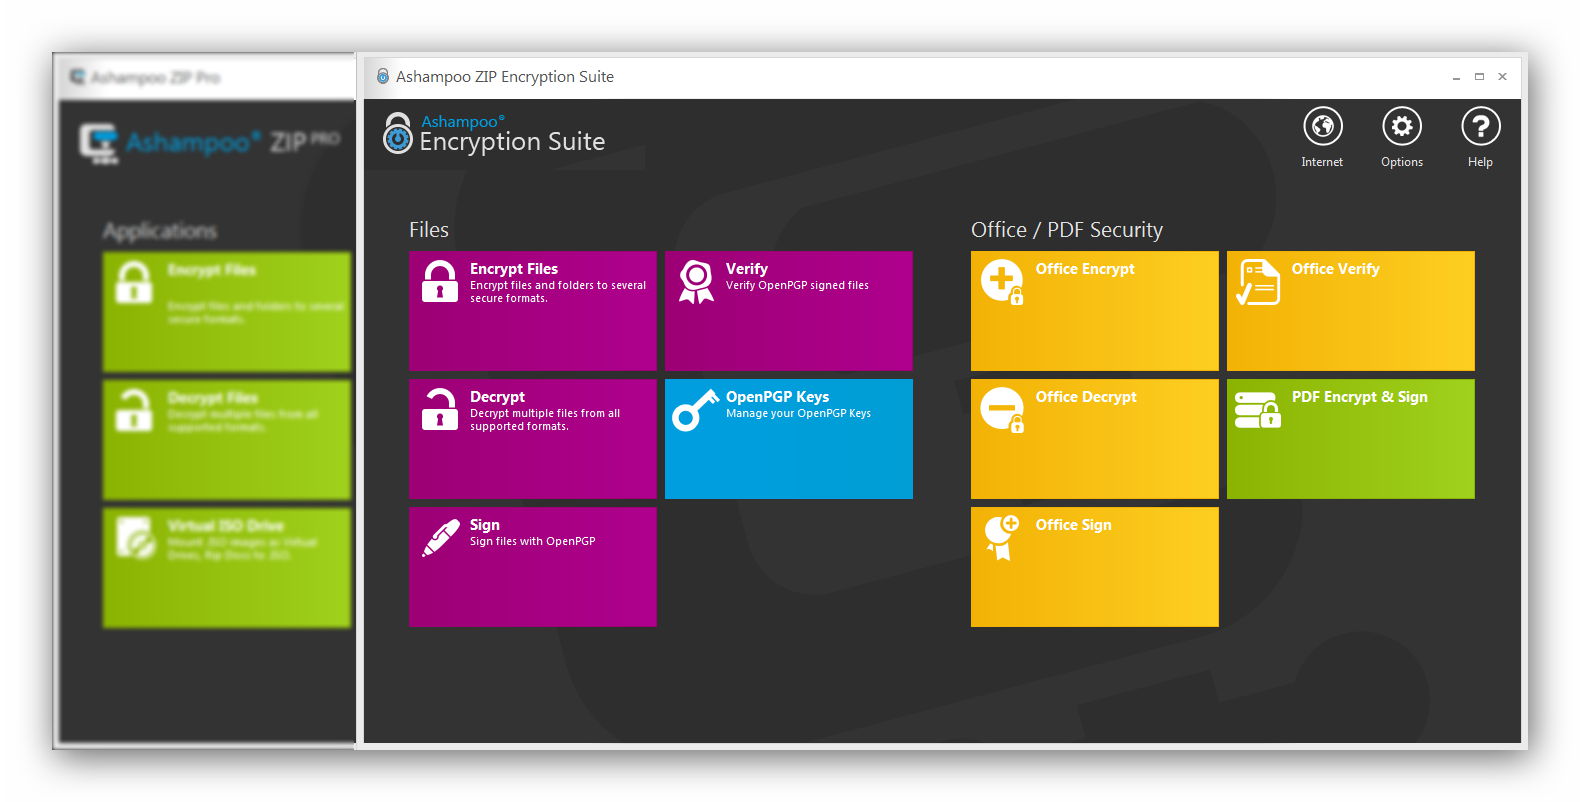This screenshot has width=1580, height=802.
Task: Open the Office Decrypt tile
Action: pos(1095,439)
